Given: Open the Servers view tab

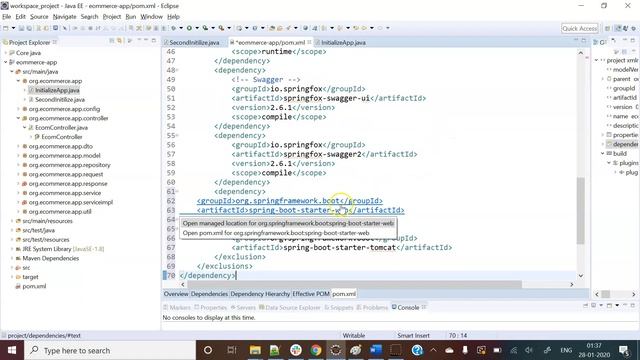Looking at the screenshot, I should click(243, 307).
